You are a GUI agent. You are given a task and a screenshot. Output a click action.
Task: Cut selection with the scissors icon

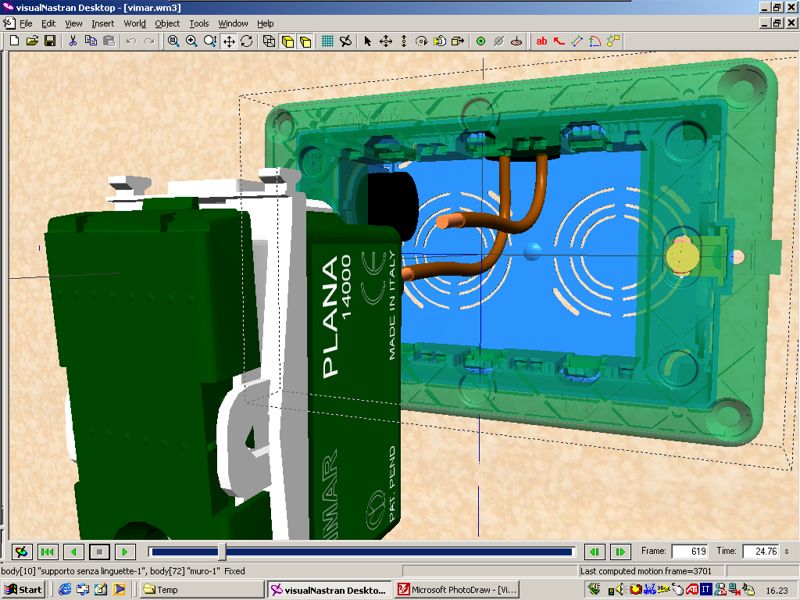73,41
